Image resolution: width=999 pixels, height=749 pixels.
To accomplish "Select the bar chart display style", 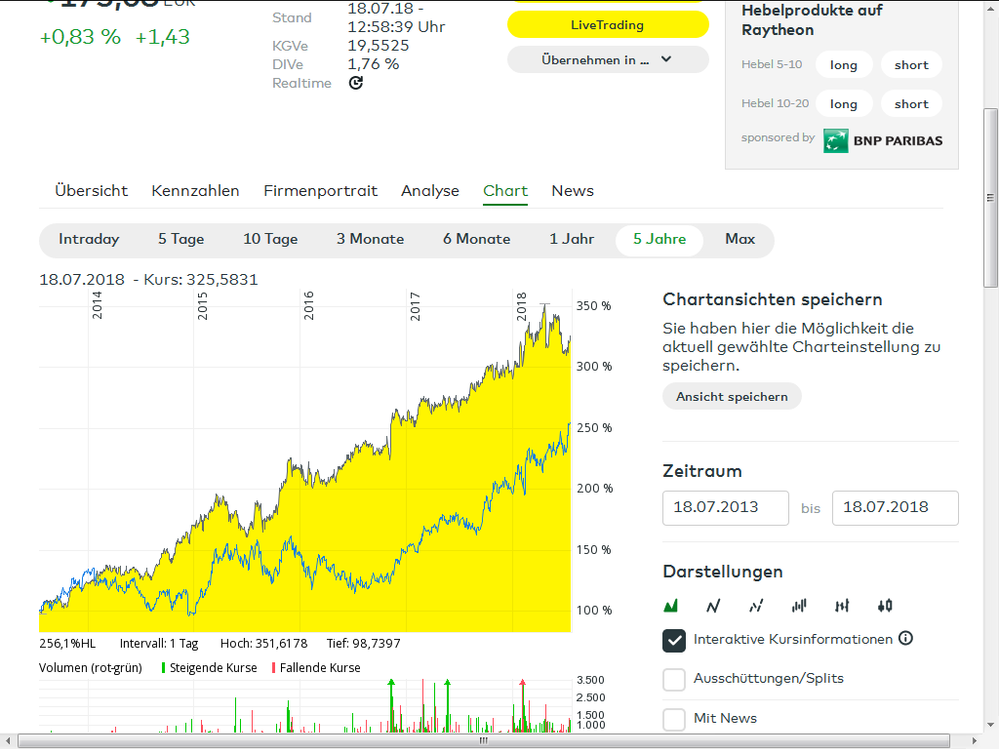I will pyautogui.click(x=798, y=605).
